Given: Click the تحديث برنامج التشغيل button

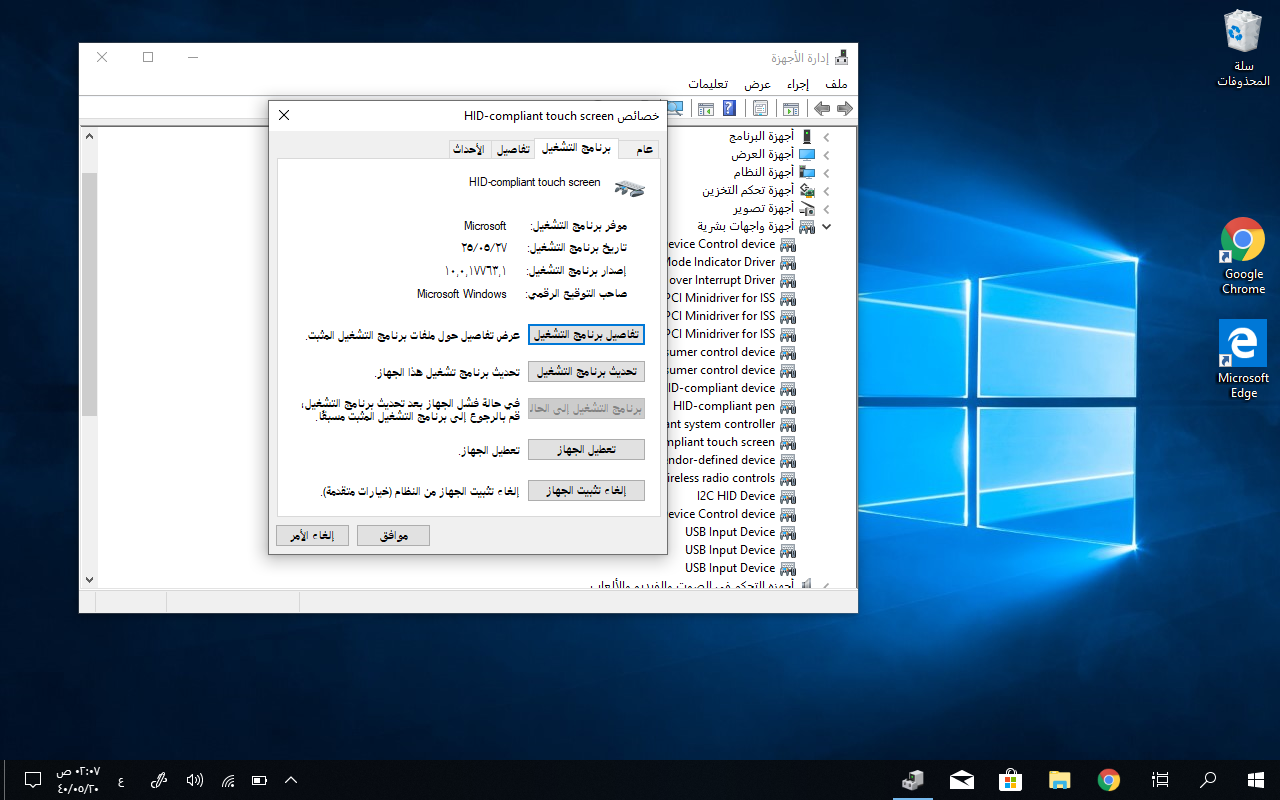Looking at the screenshot, I should [x=586, y=371].
